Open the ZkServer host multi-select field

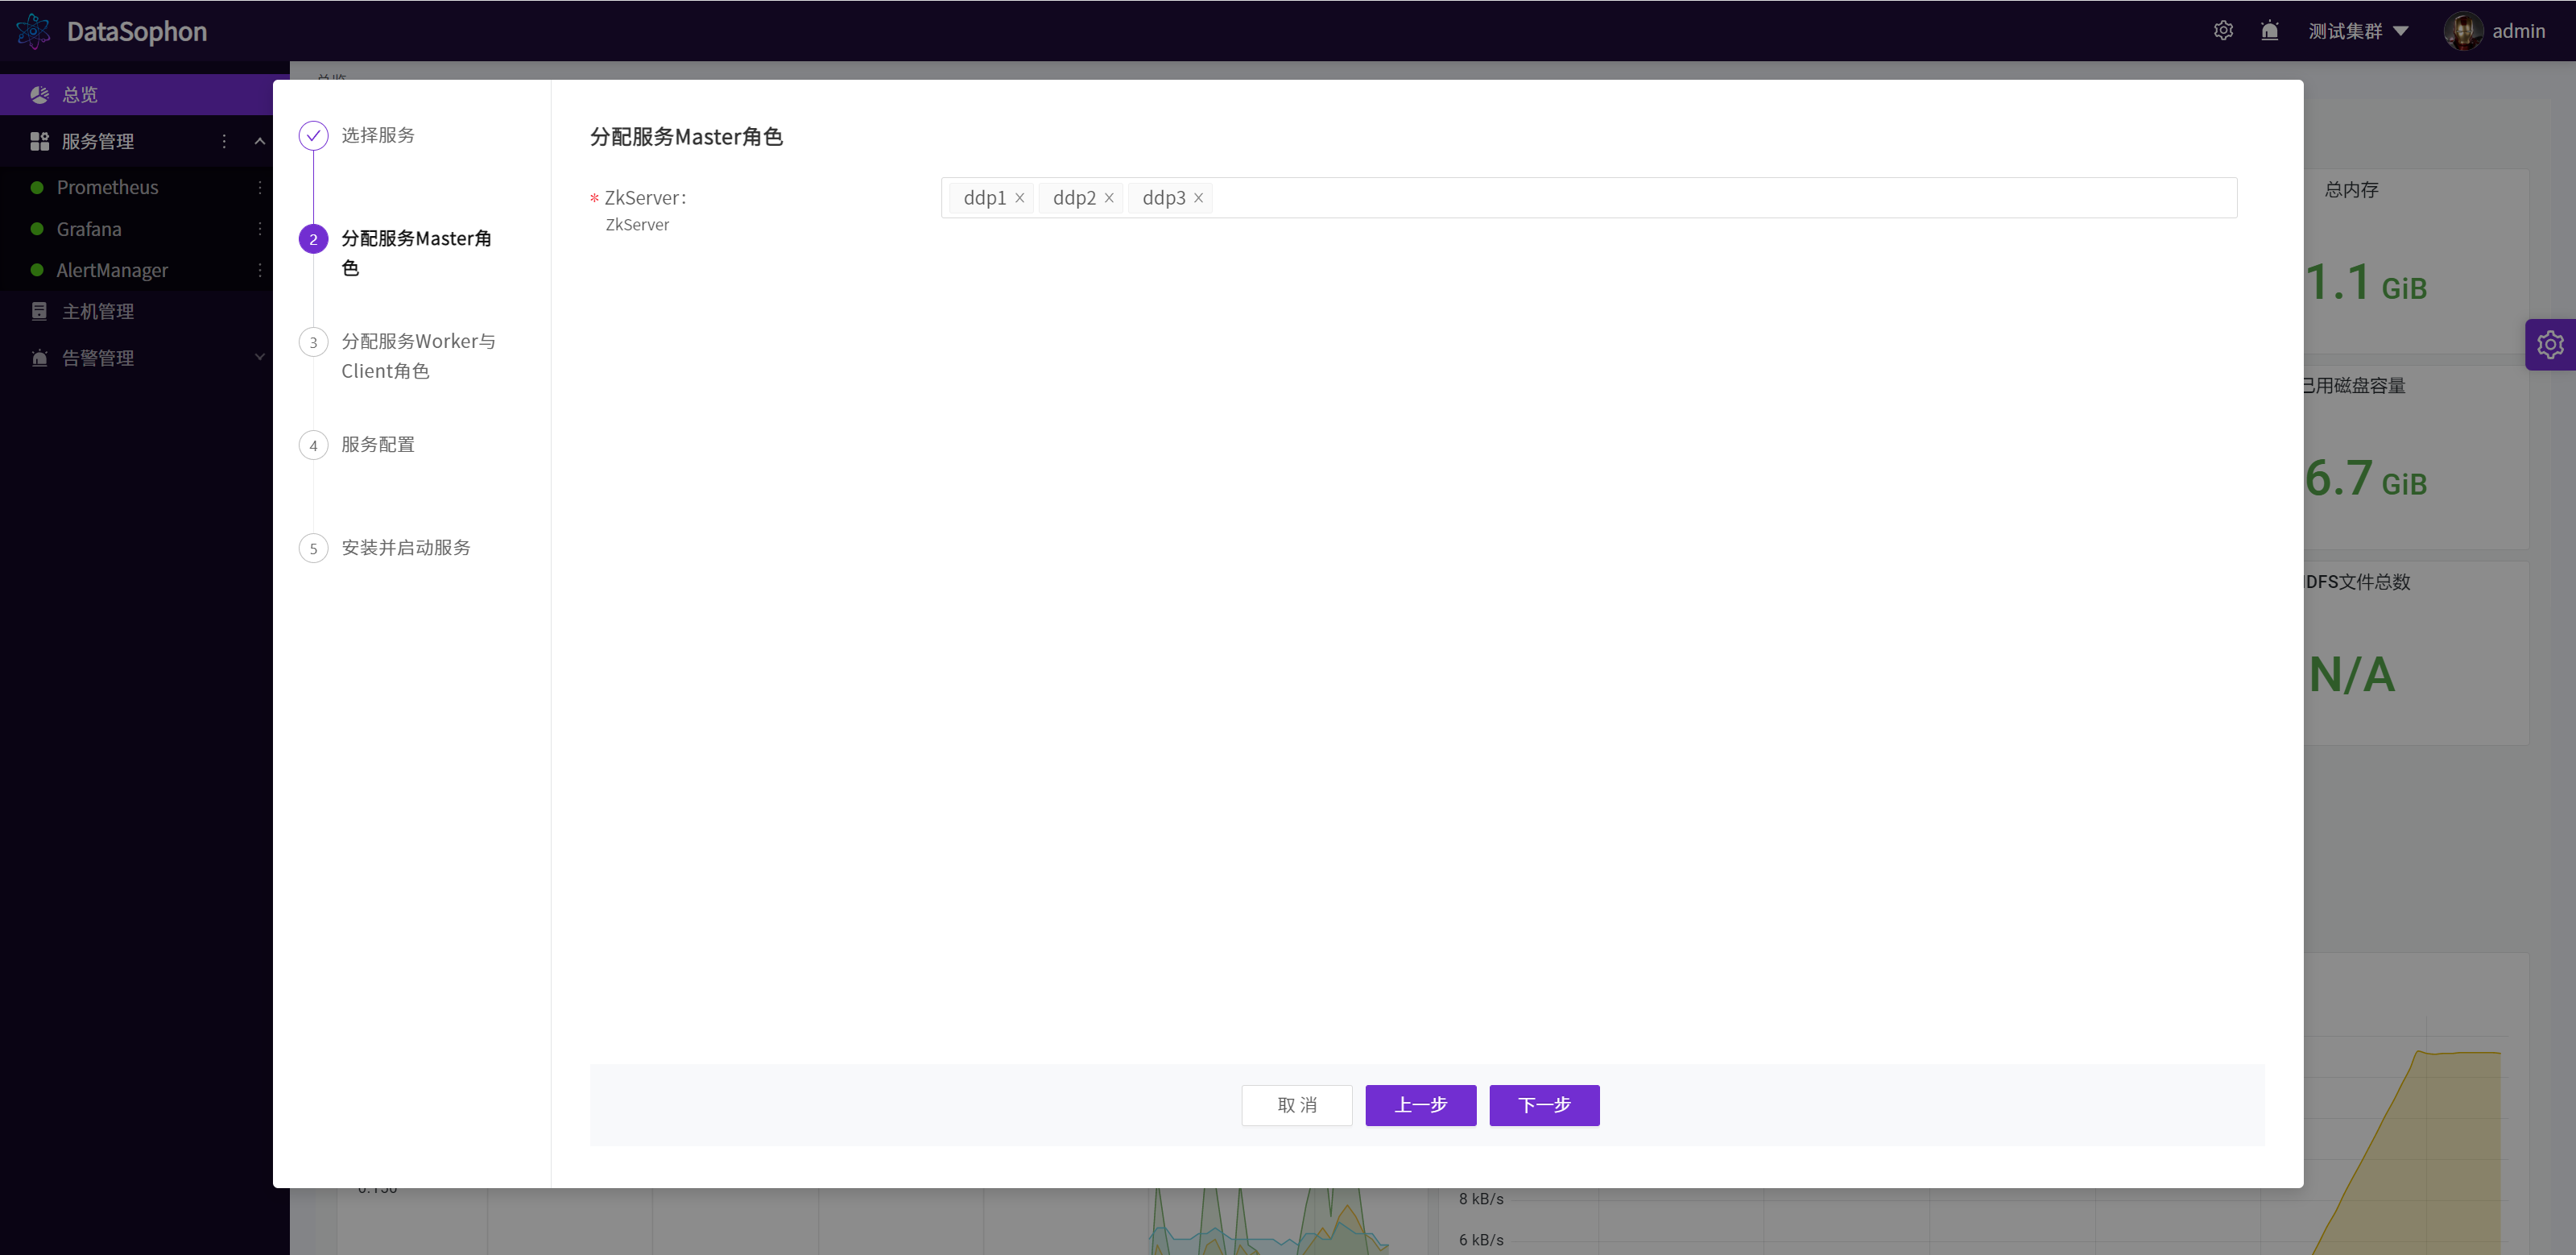coord(1588,198)
